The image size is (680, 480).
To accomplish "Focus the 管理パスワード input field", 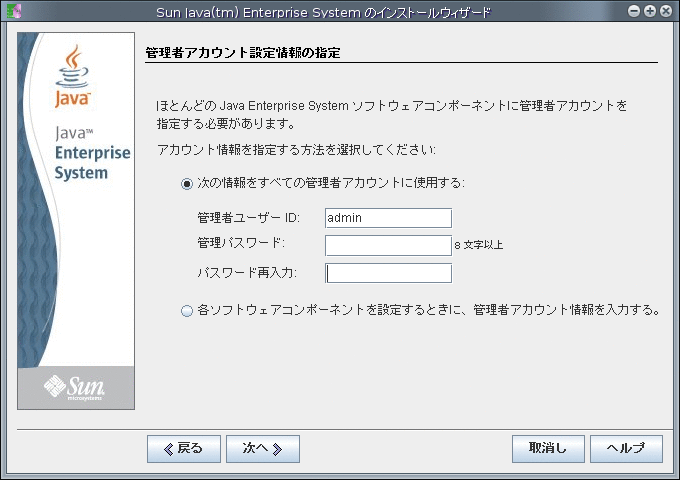I will tap(388, 245).
